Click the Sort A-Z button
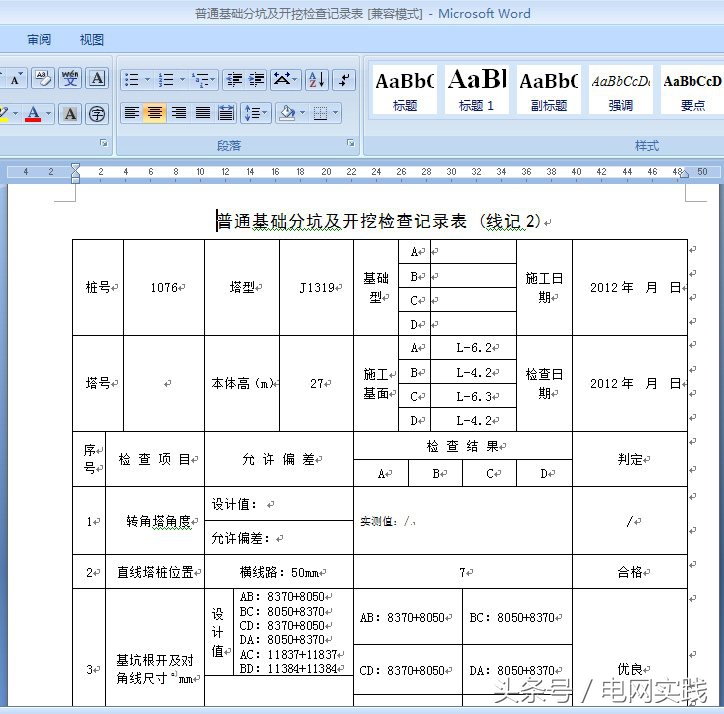 point(318,80)
